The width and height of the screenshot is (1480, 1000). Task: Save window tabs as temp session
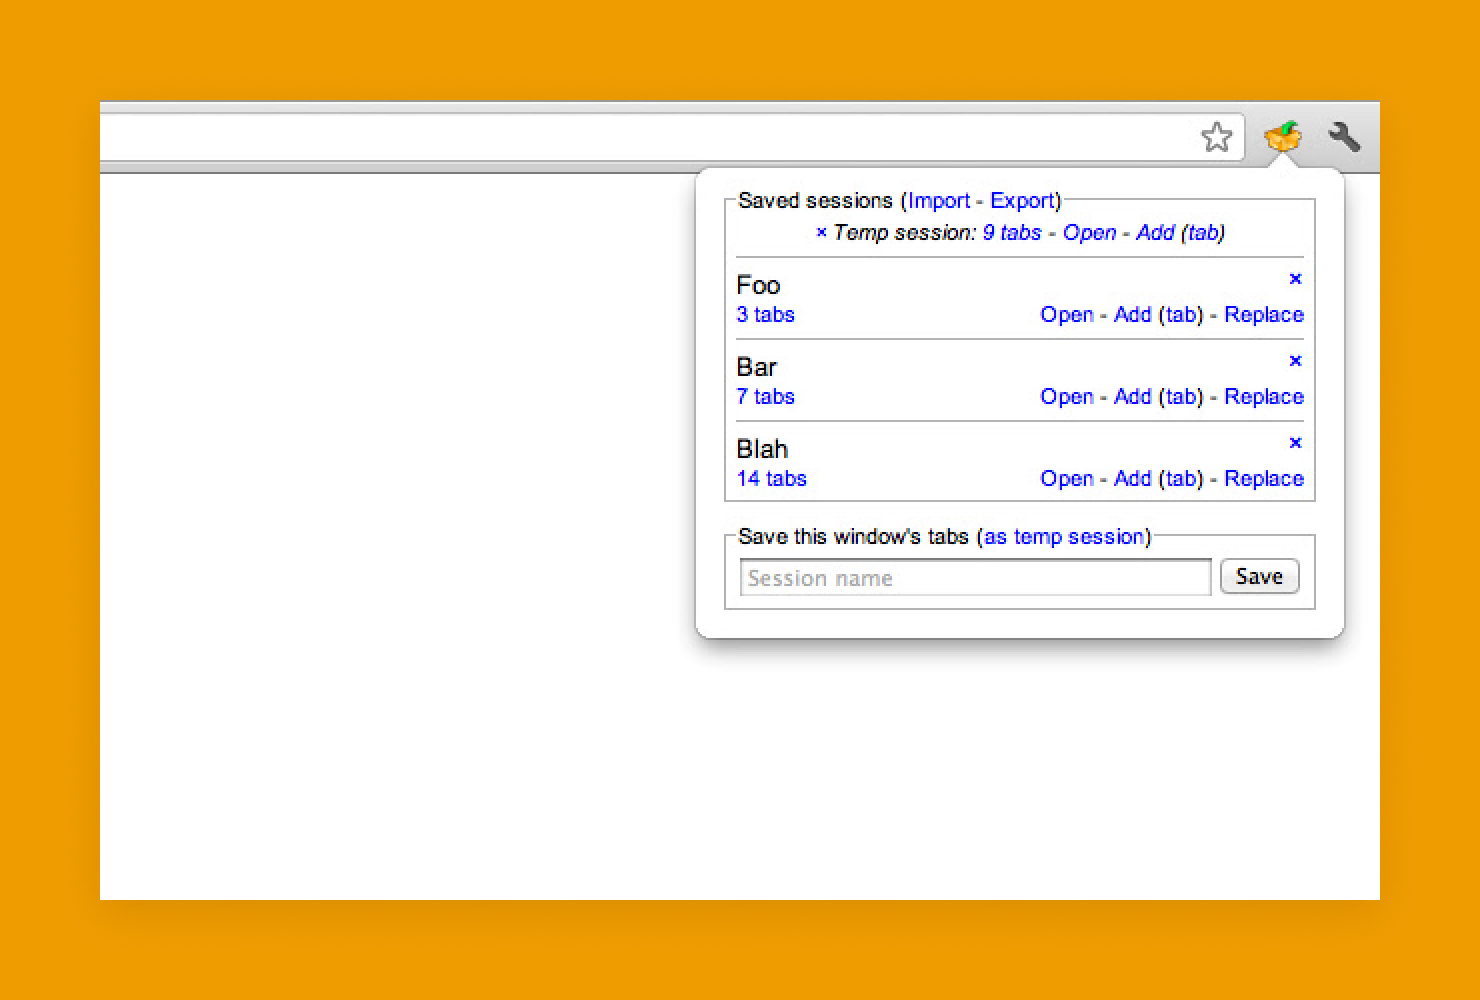1064,536
